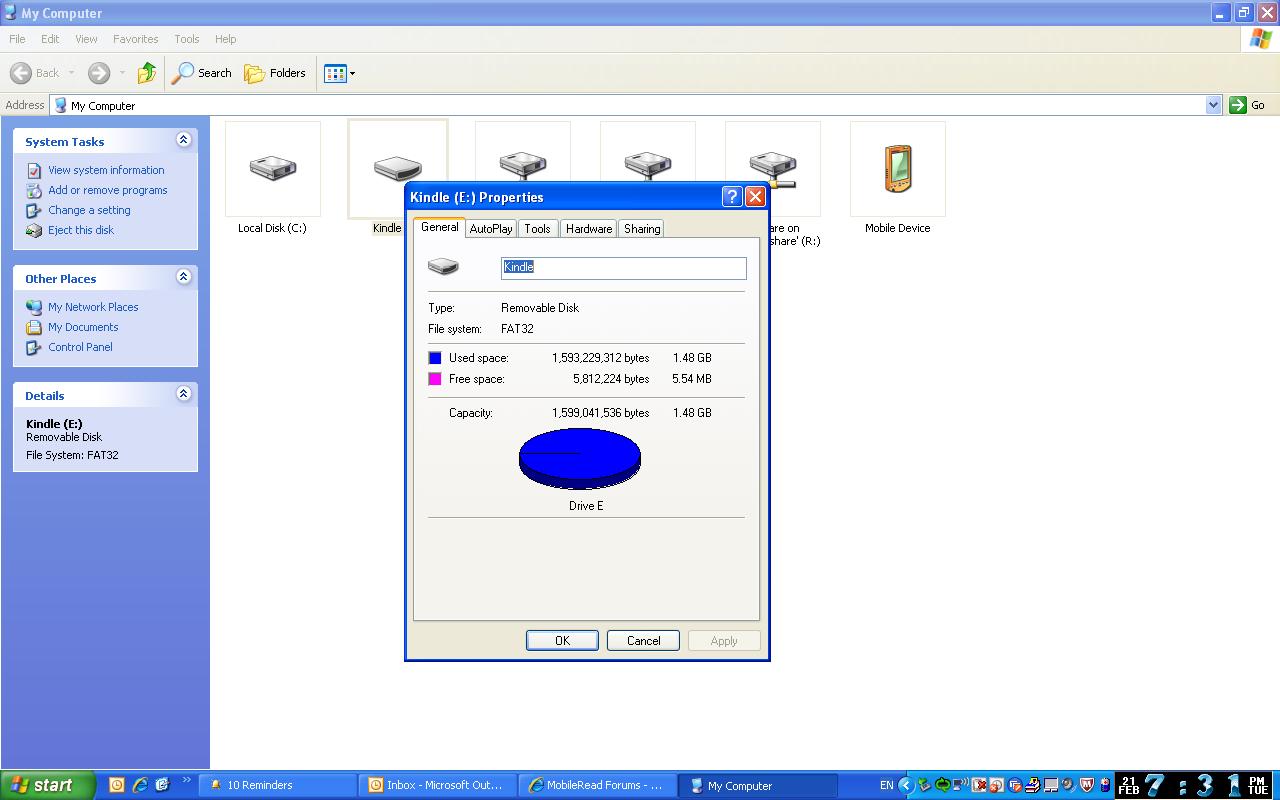Collapse the System Tasks panel
The height and width of the screenshot is (800, 1280).
pyautogui.click(x=183, y=140)
